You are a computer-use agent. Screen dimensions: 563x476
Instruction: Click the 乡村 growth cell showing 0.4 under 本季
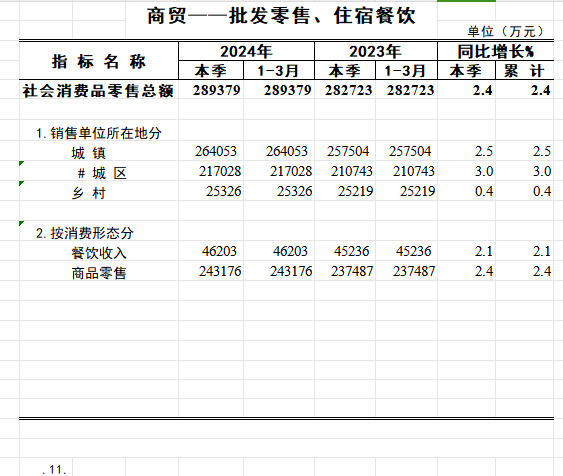[x=466, y=191]
